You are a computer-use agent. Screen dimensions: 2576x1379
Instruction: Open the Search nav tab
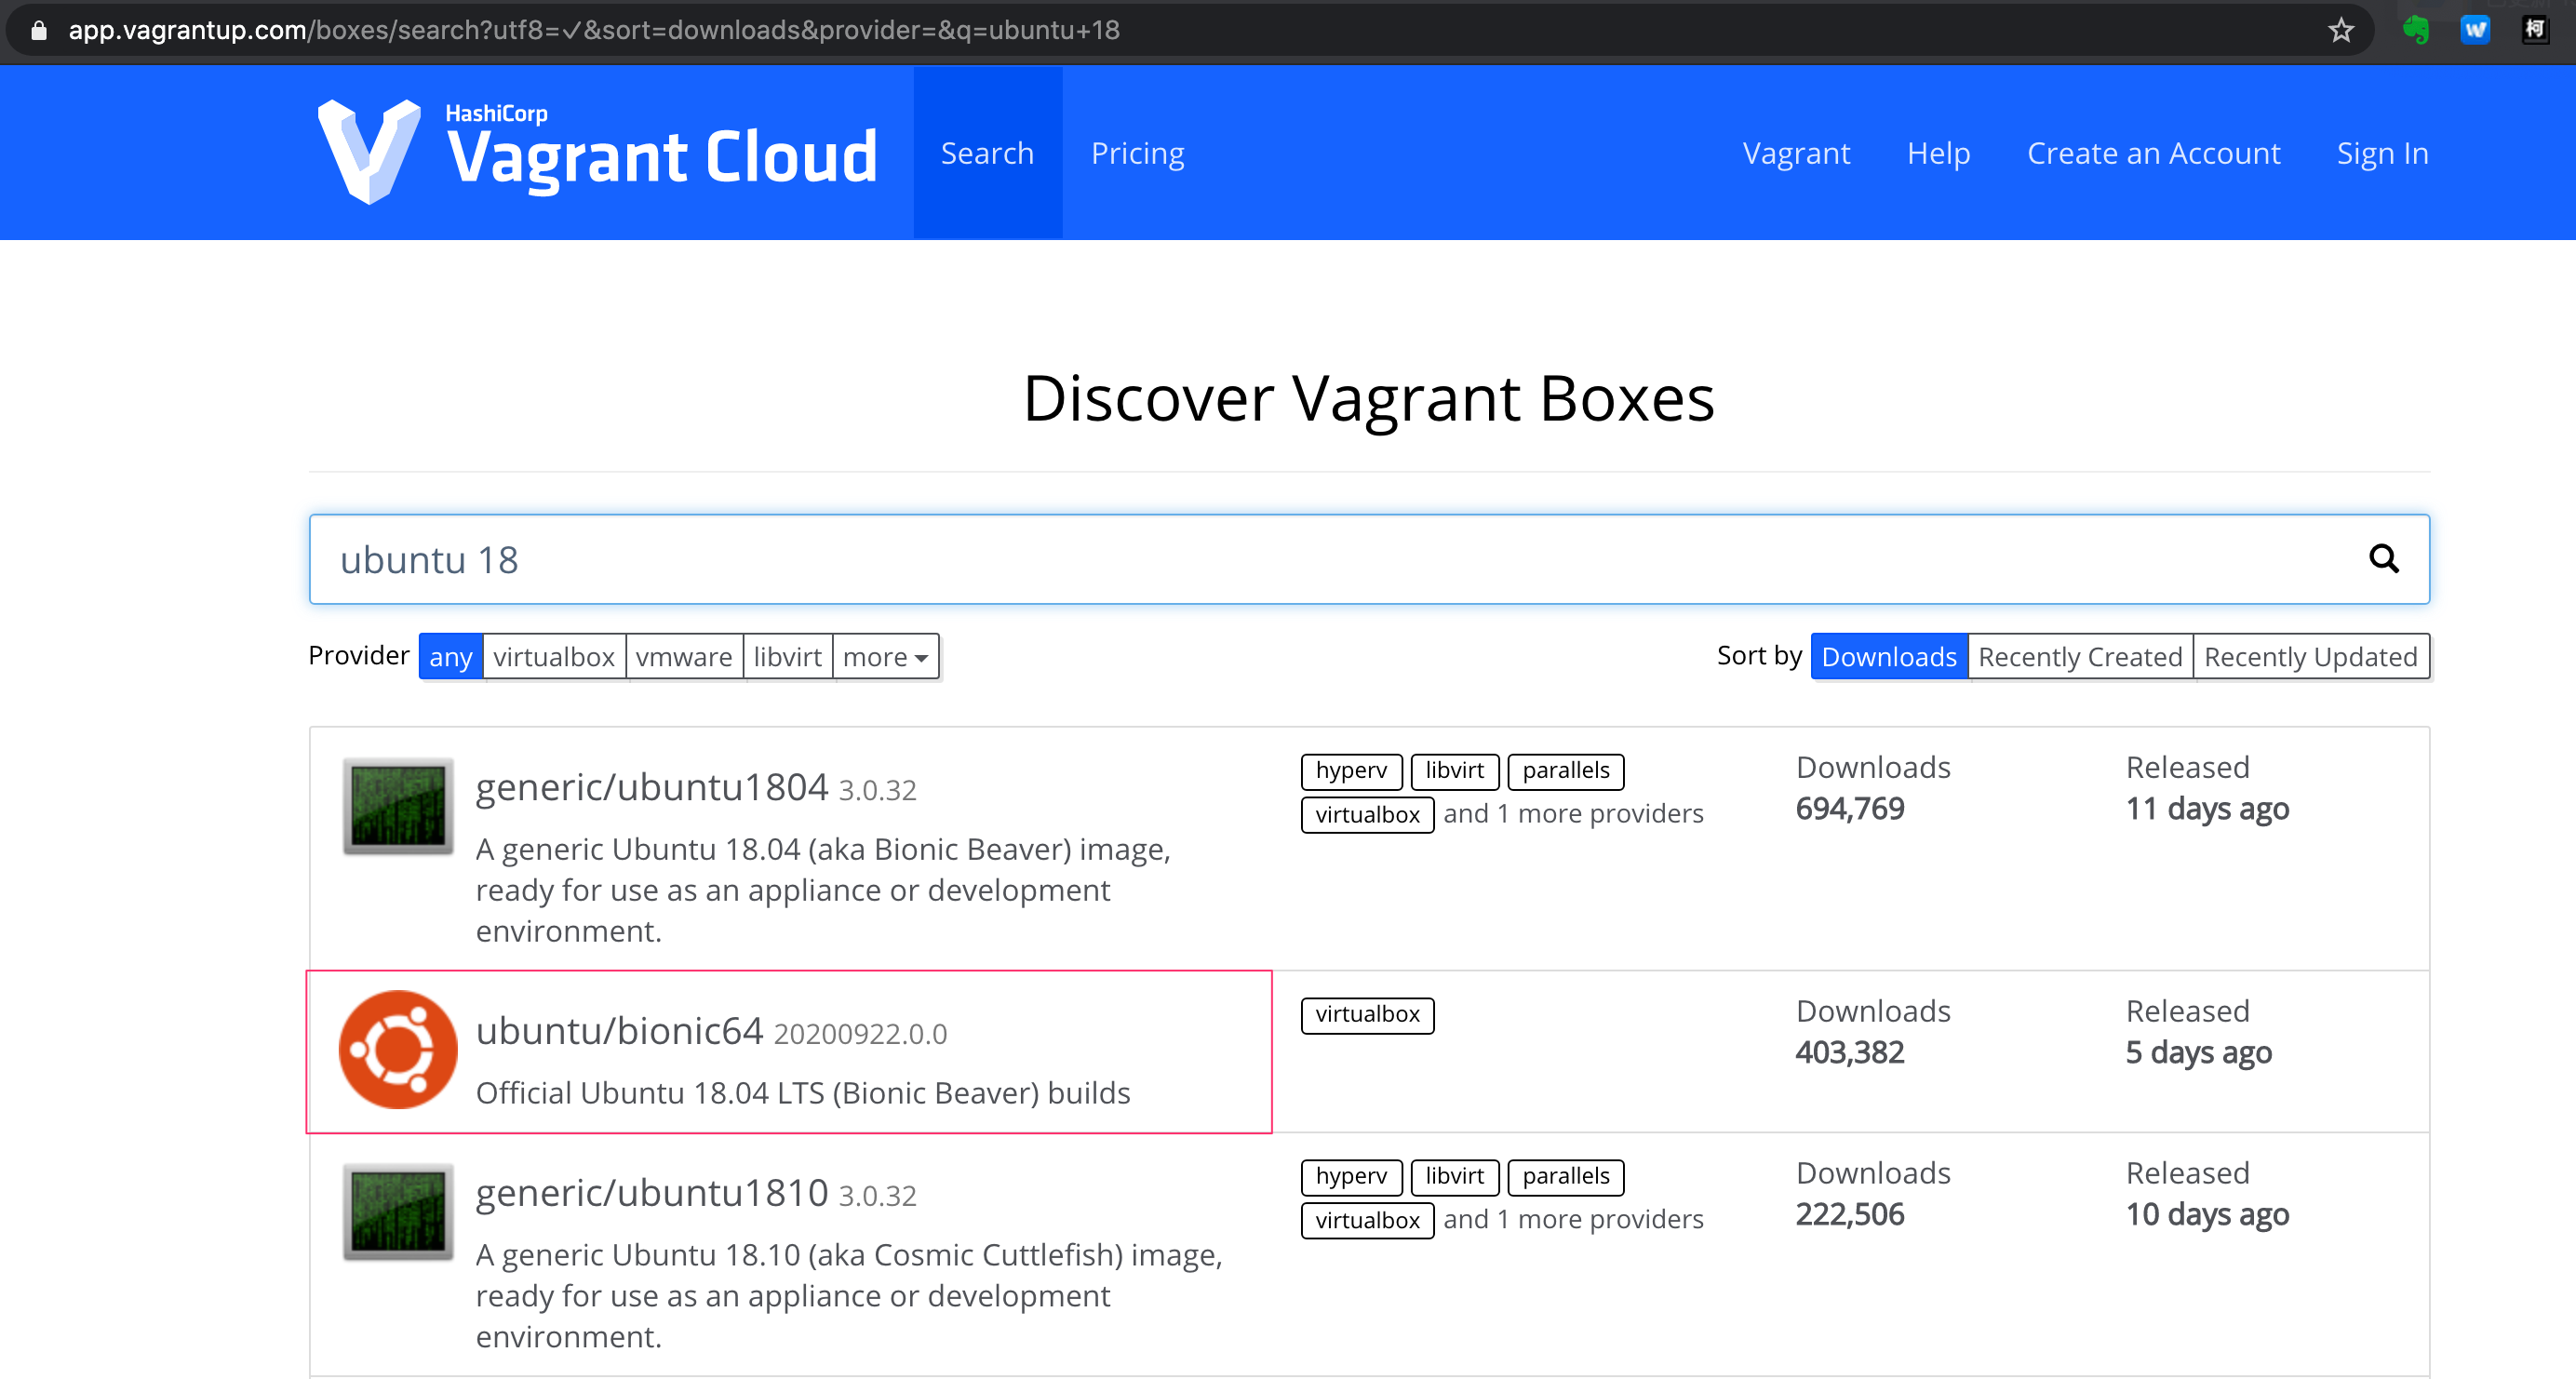coord(987,153)
